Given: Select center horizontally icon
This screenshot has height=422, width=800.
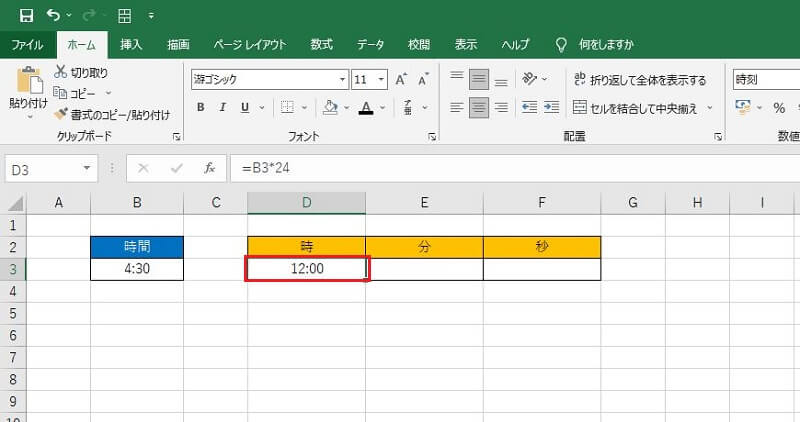Looking at the screenshot, I should tap(479, 107).
